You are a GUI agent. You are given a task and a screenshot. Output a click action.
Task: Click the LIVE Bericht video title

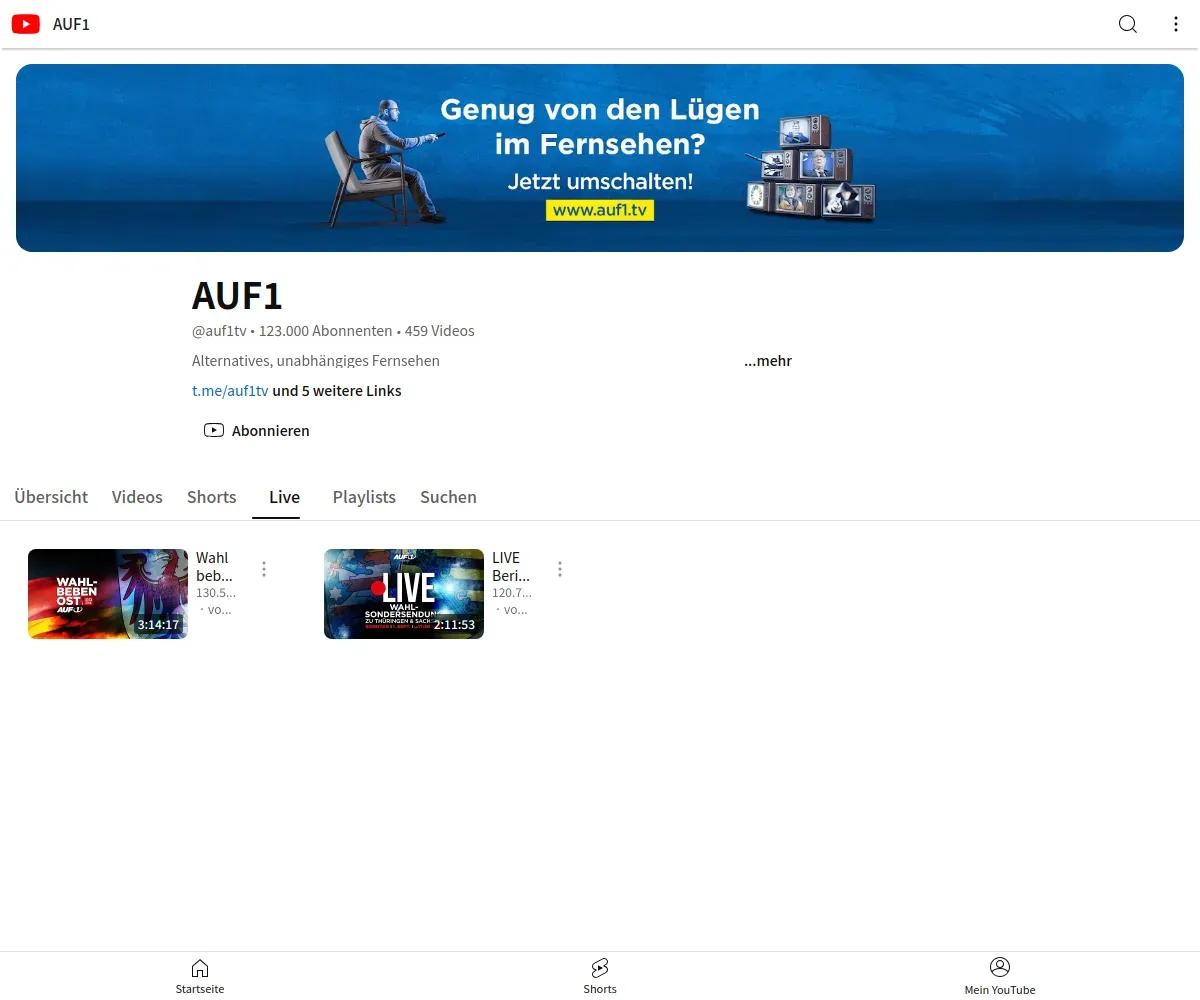click(511, 567)
